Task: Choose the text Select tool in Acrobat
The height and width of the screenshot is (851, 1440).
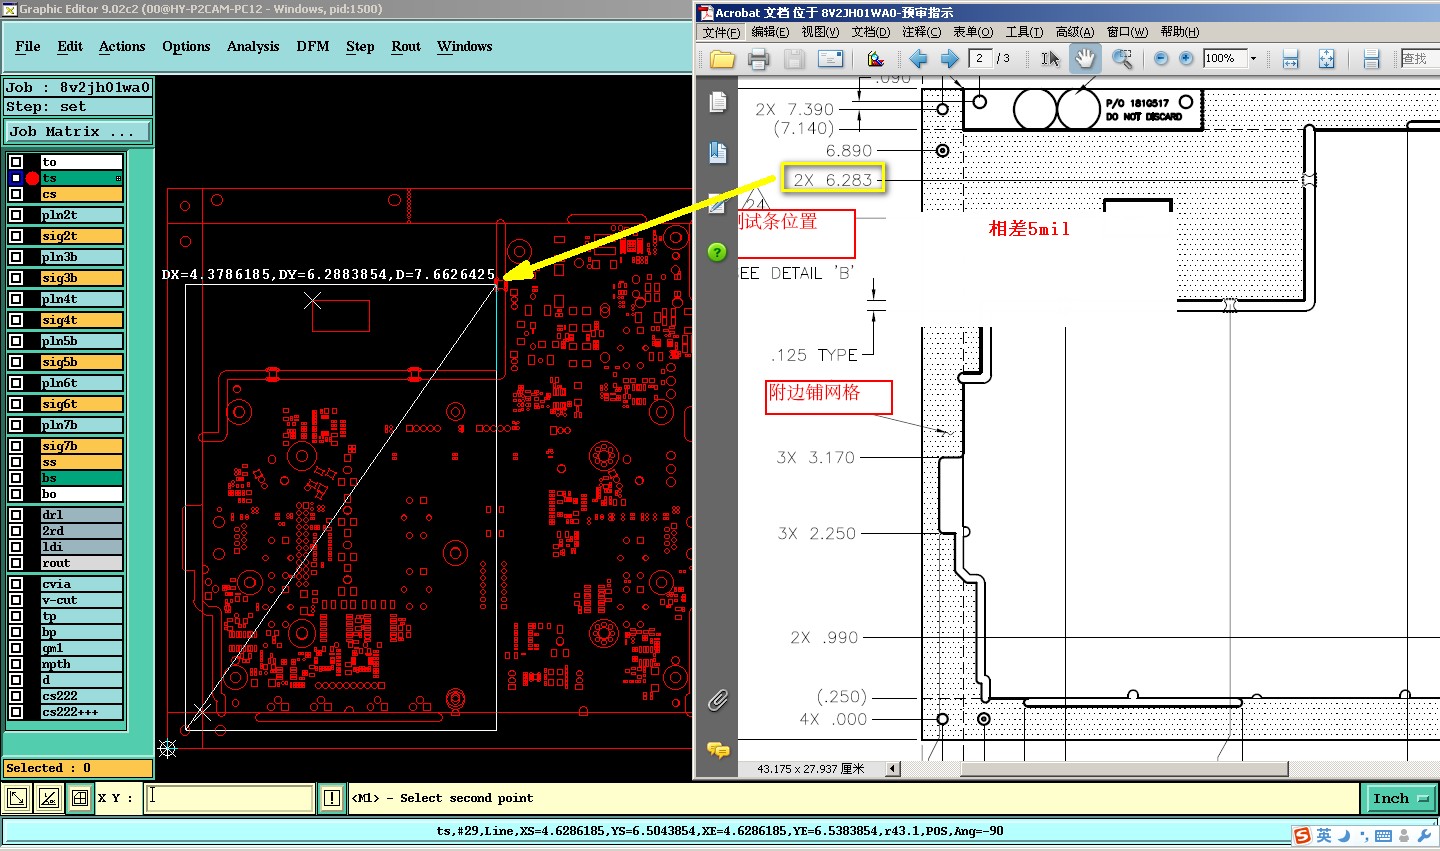Action: click(1050, 59)
